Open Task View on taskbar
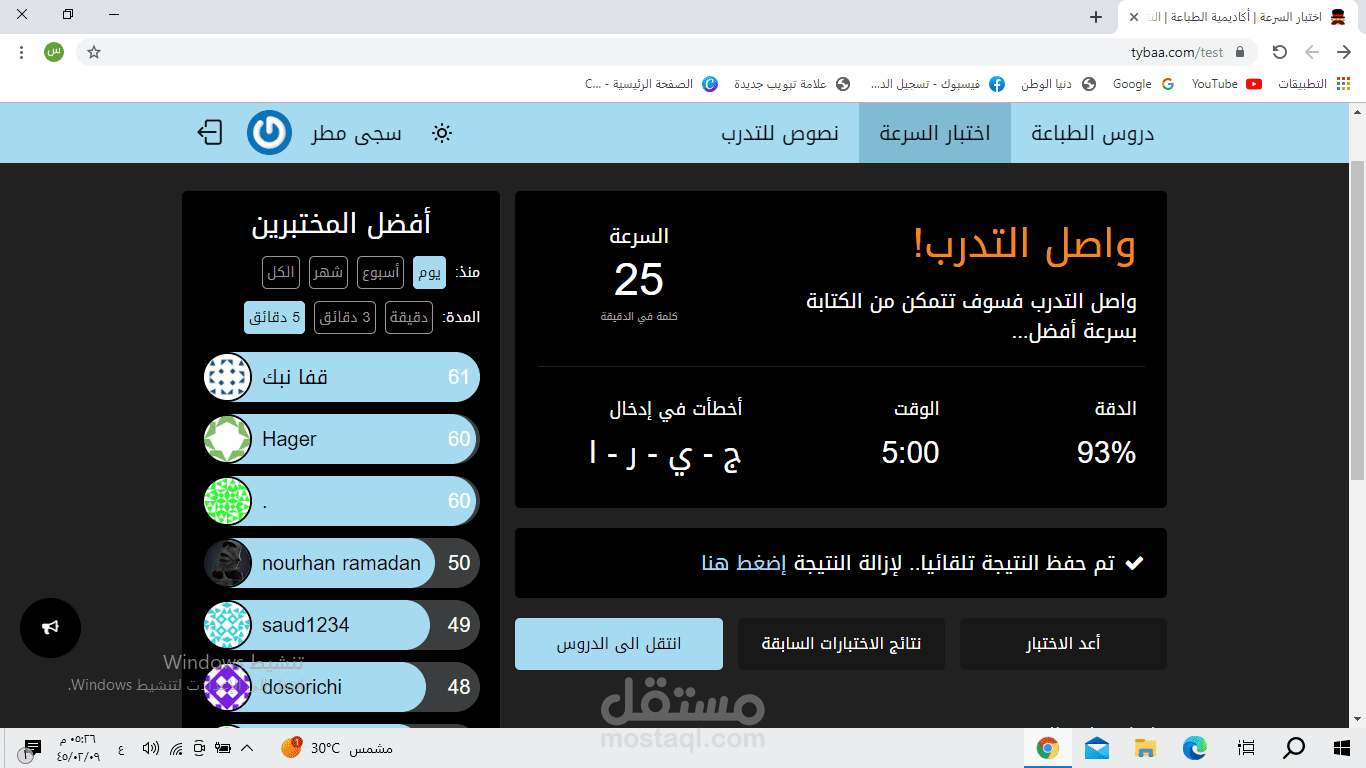 click(1246, 747)
